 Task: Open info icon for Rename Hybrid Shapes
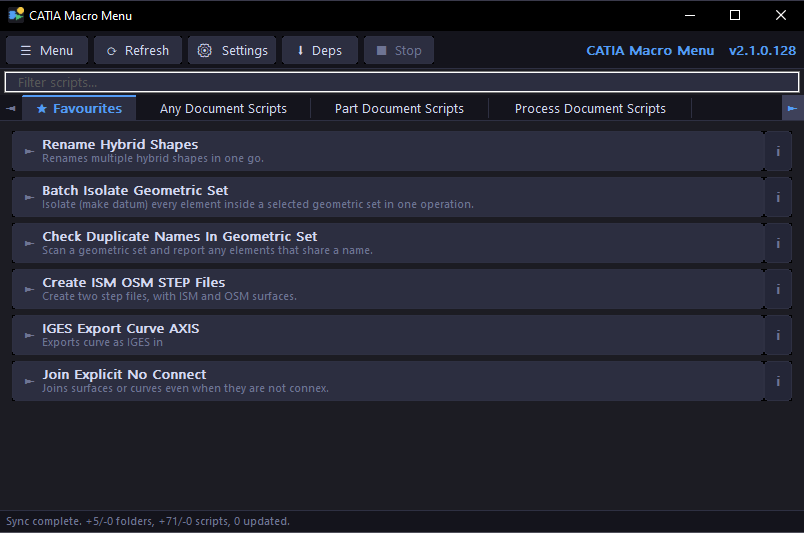(778, 151)
